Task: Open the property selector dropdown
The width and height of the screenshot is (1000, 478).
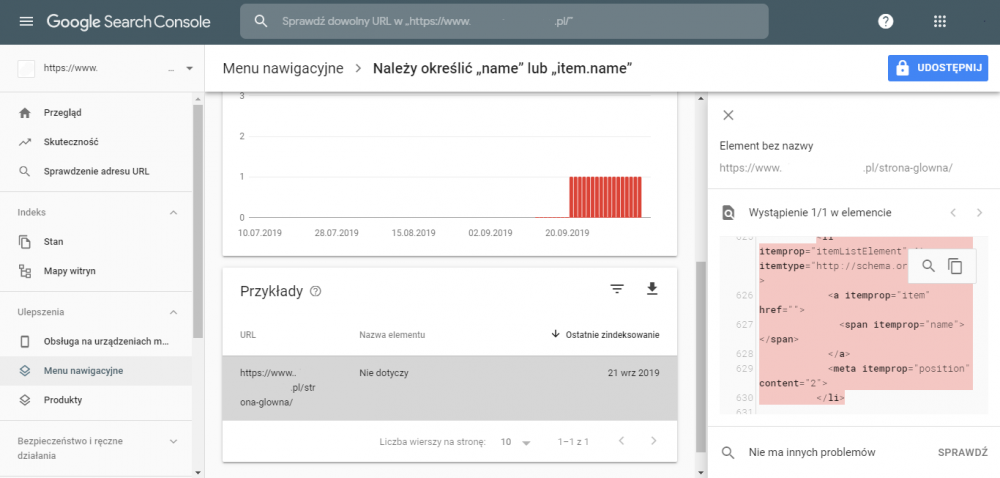Action: [x=189, y=69]
